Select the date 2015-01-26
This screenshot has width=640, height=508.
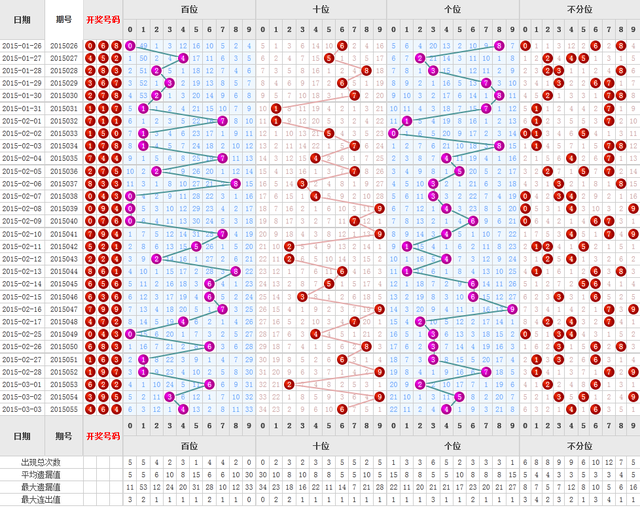click(22, 46)
